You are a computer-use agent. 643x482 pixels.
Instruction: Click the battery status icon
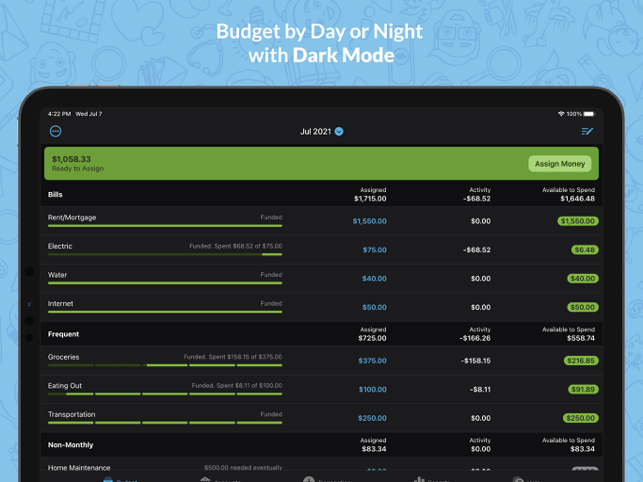pos(589,114)
